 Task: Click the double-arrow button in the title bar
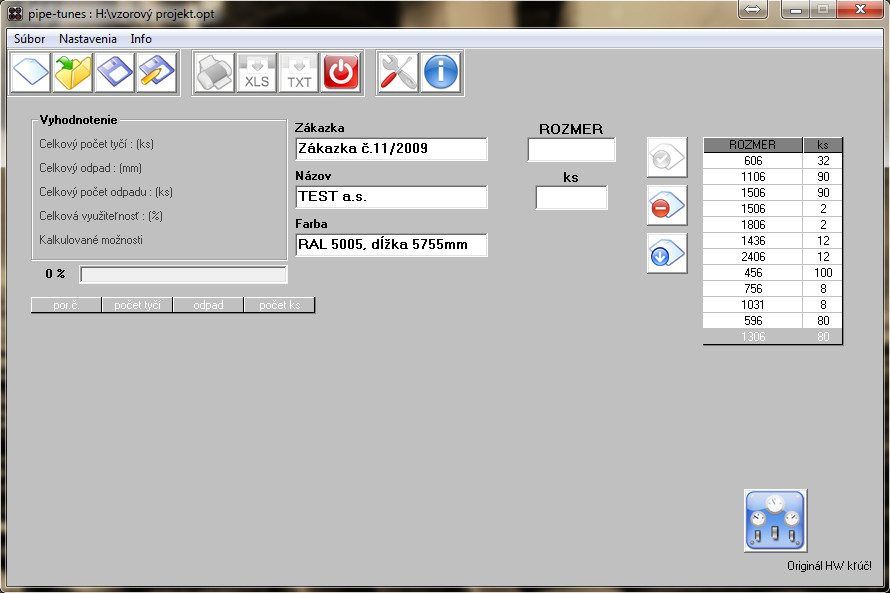click(753, 10)
